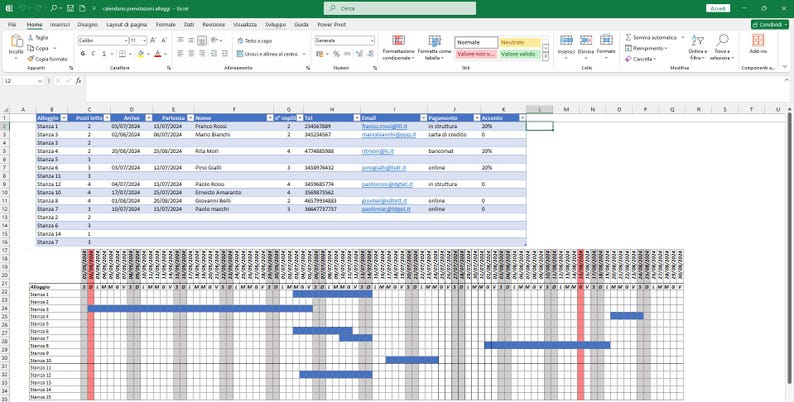Cut selection with the Taglia scissors
The height and width of the screenshot is (402, 794).
pos(31,38)
